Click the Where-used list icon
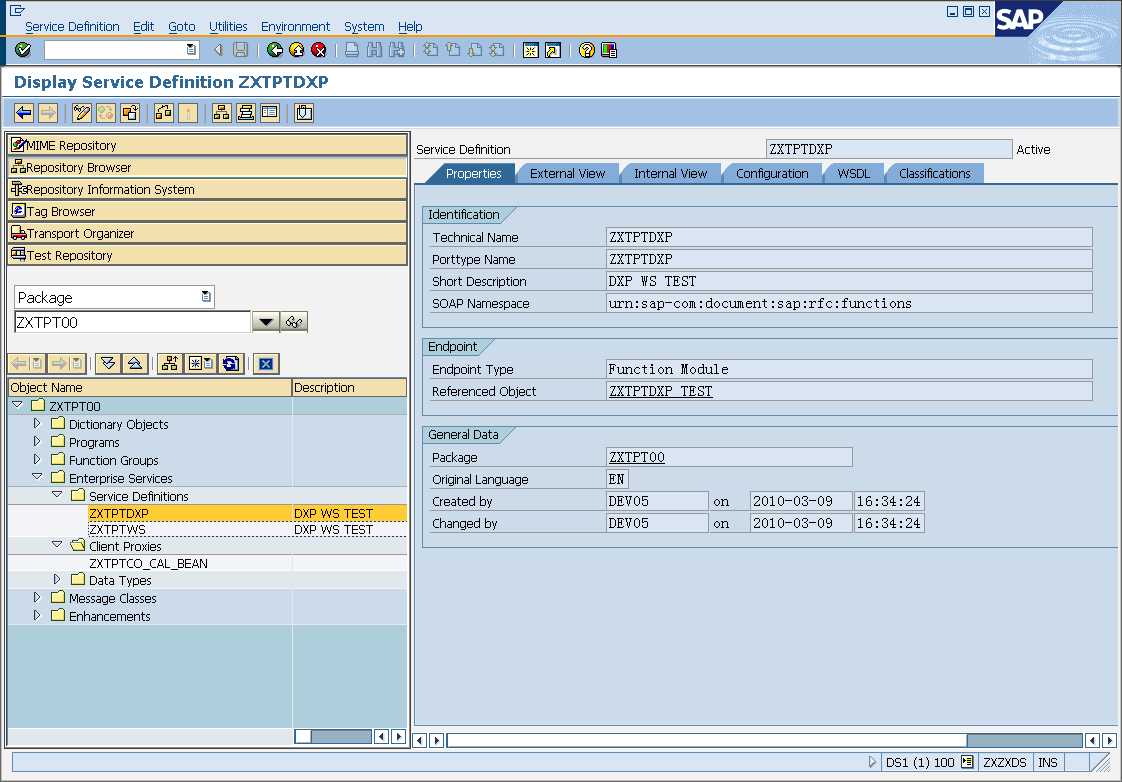The width and height of the screenshot is (1122, 782). click(164, 112)
